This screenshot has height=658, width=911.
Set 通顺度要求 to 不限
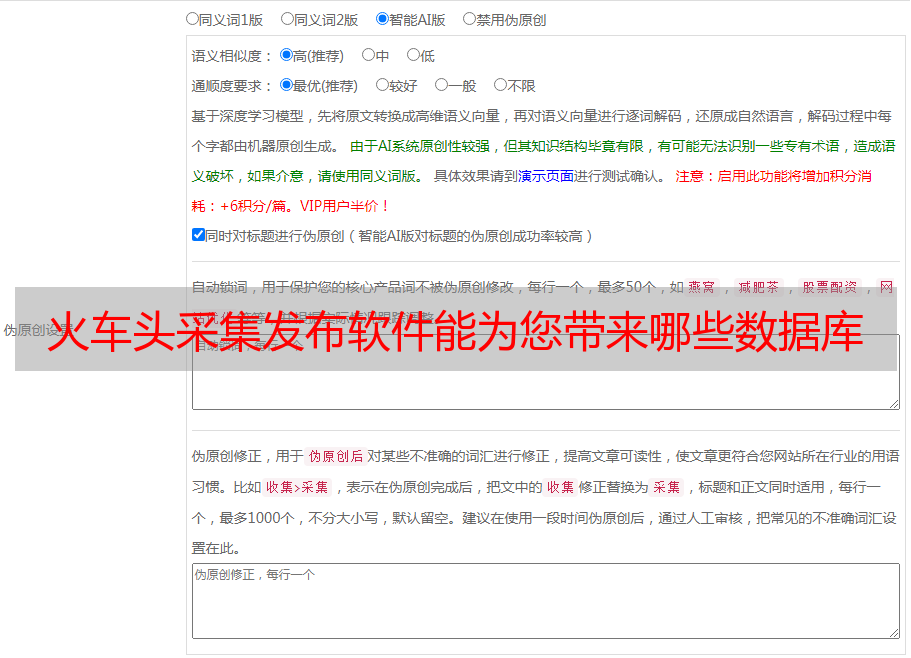click(x=500, y=85)
